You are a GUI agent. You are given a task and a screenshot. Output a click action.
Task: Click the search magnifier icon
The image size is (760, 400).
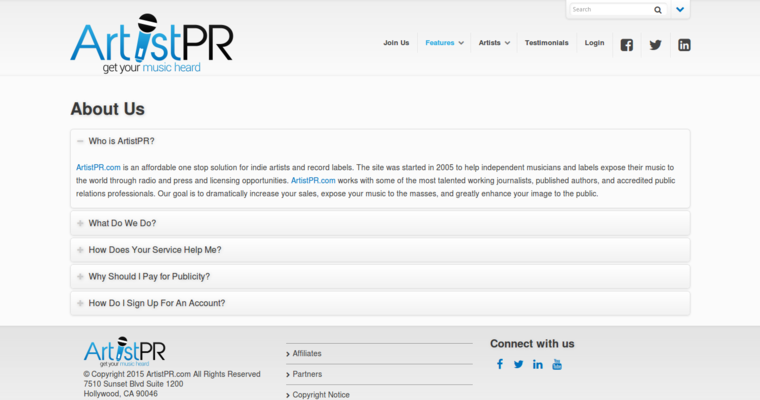click(x=658, y=10)
